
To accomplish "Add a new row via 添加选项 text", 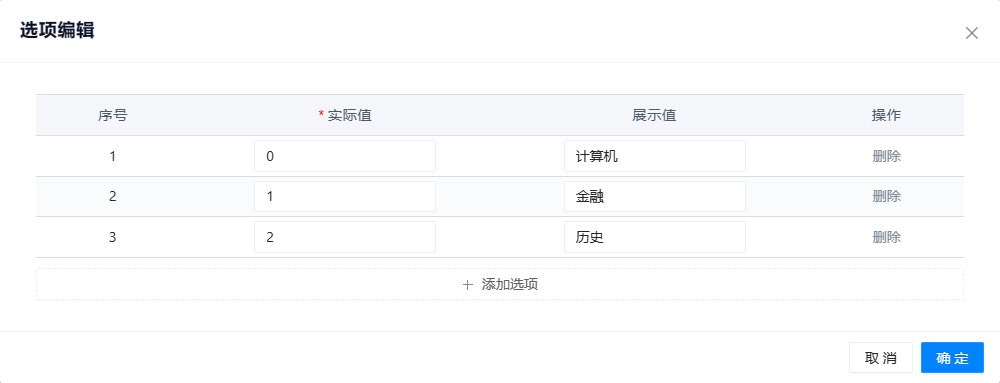I will pyautogui.click(x=510, y=284).
